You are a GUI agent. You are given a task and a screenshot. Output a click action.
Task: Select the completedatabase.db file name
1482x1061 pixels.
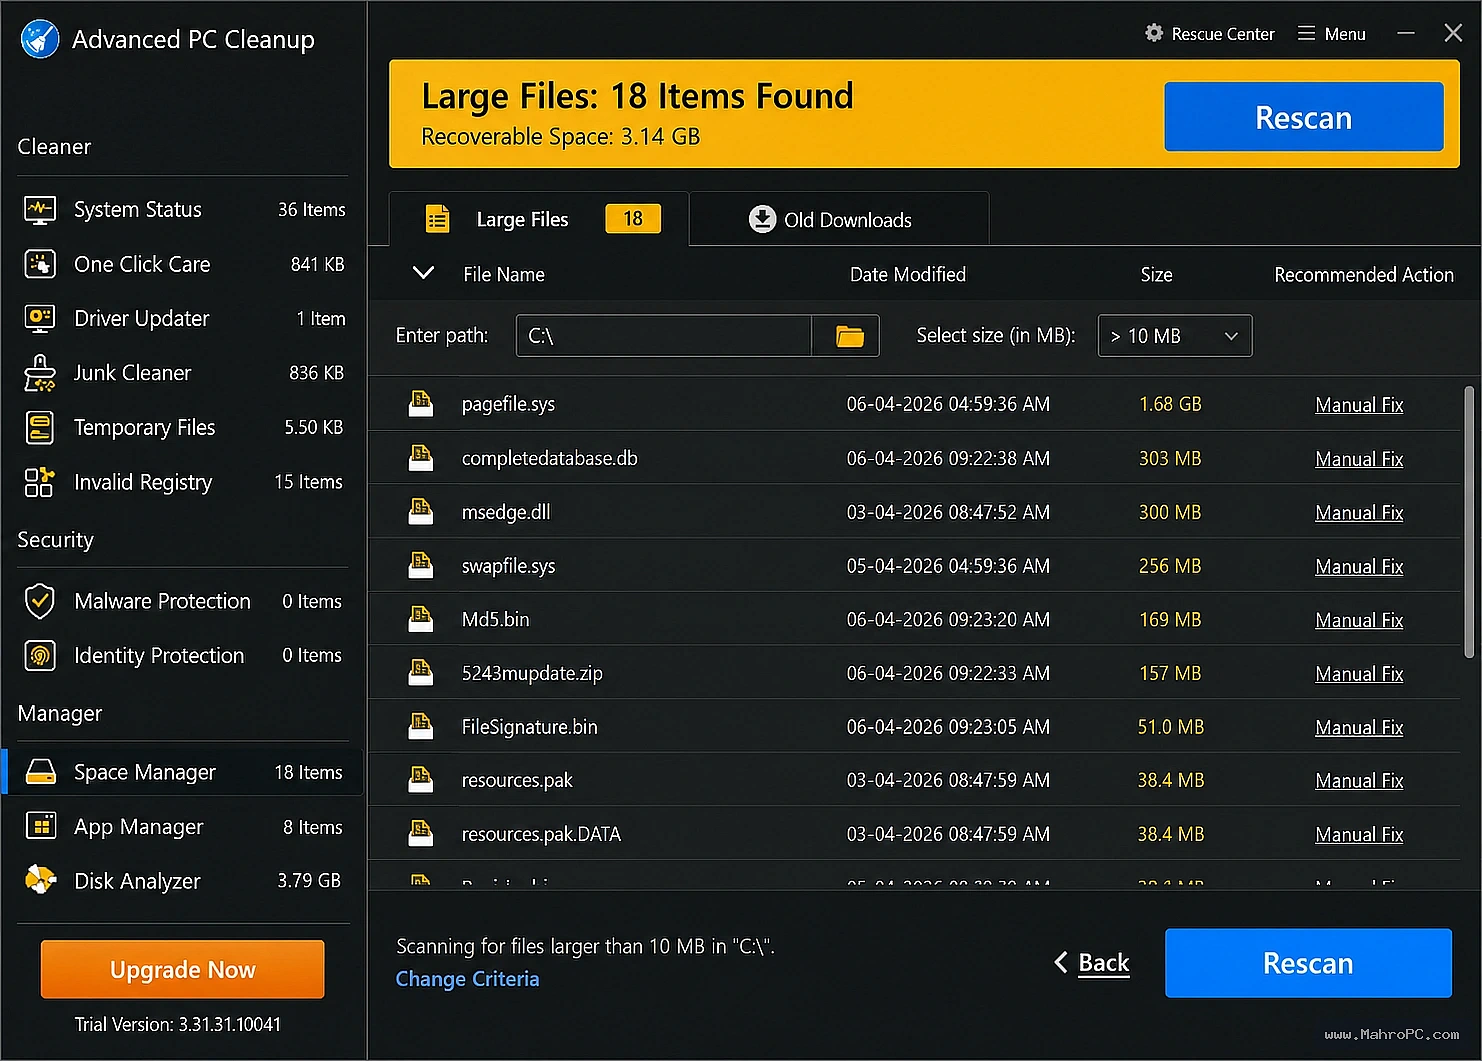click(x=549, y=458)
